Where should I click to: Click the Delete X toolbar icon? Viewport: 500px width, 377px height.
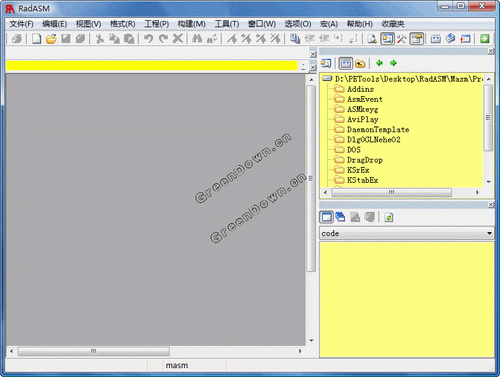click(178, 39)
